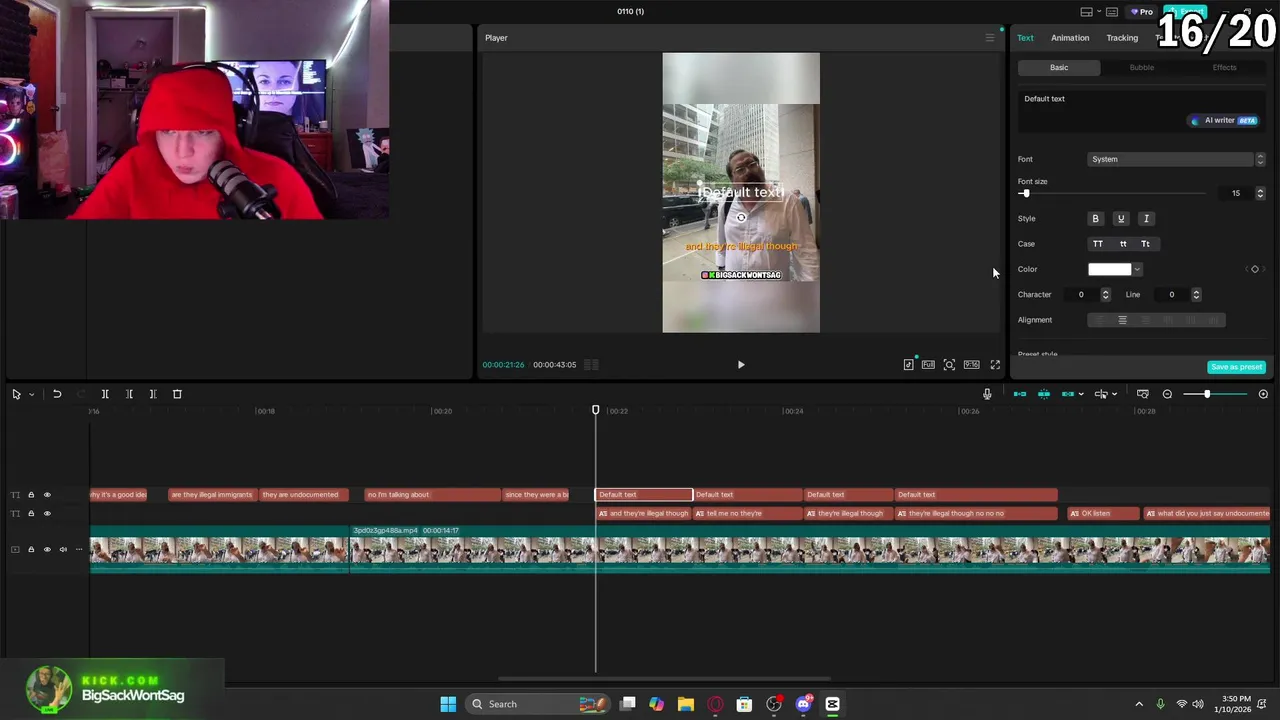Click the Pro badge button in title bar
Screen dimensions: 1280x720
(x=1141, y=12)
